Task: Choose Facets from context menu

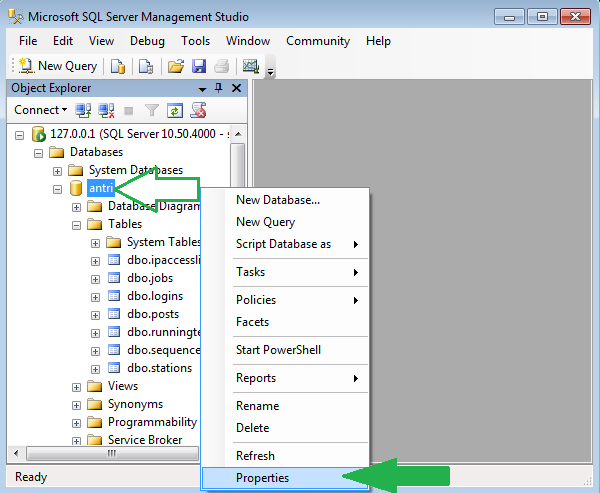Action: coord(285,322)
